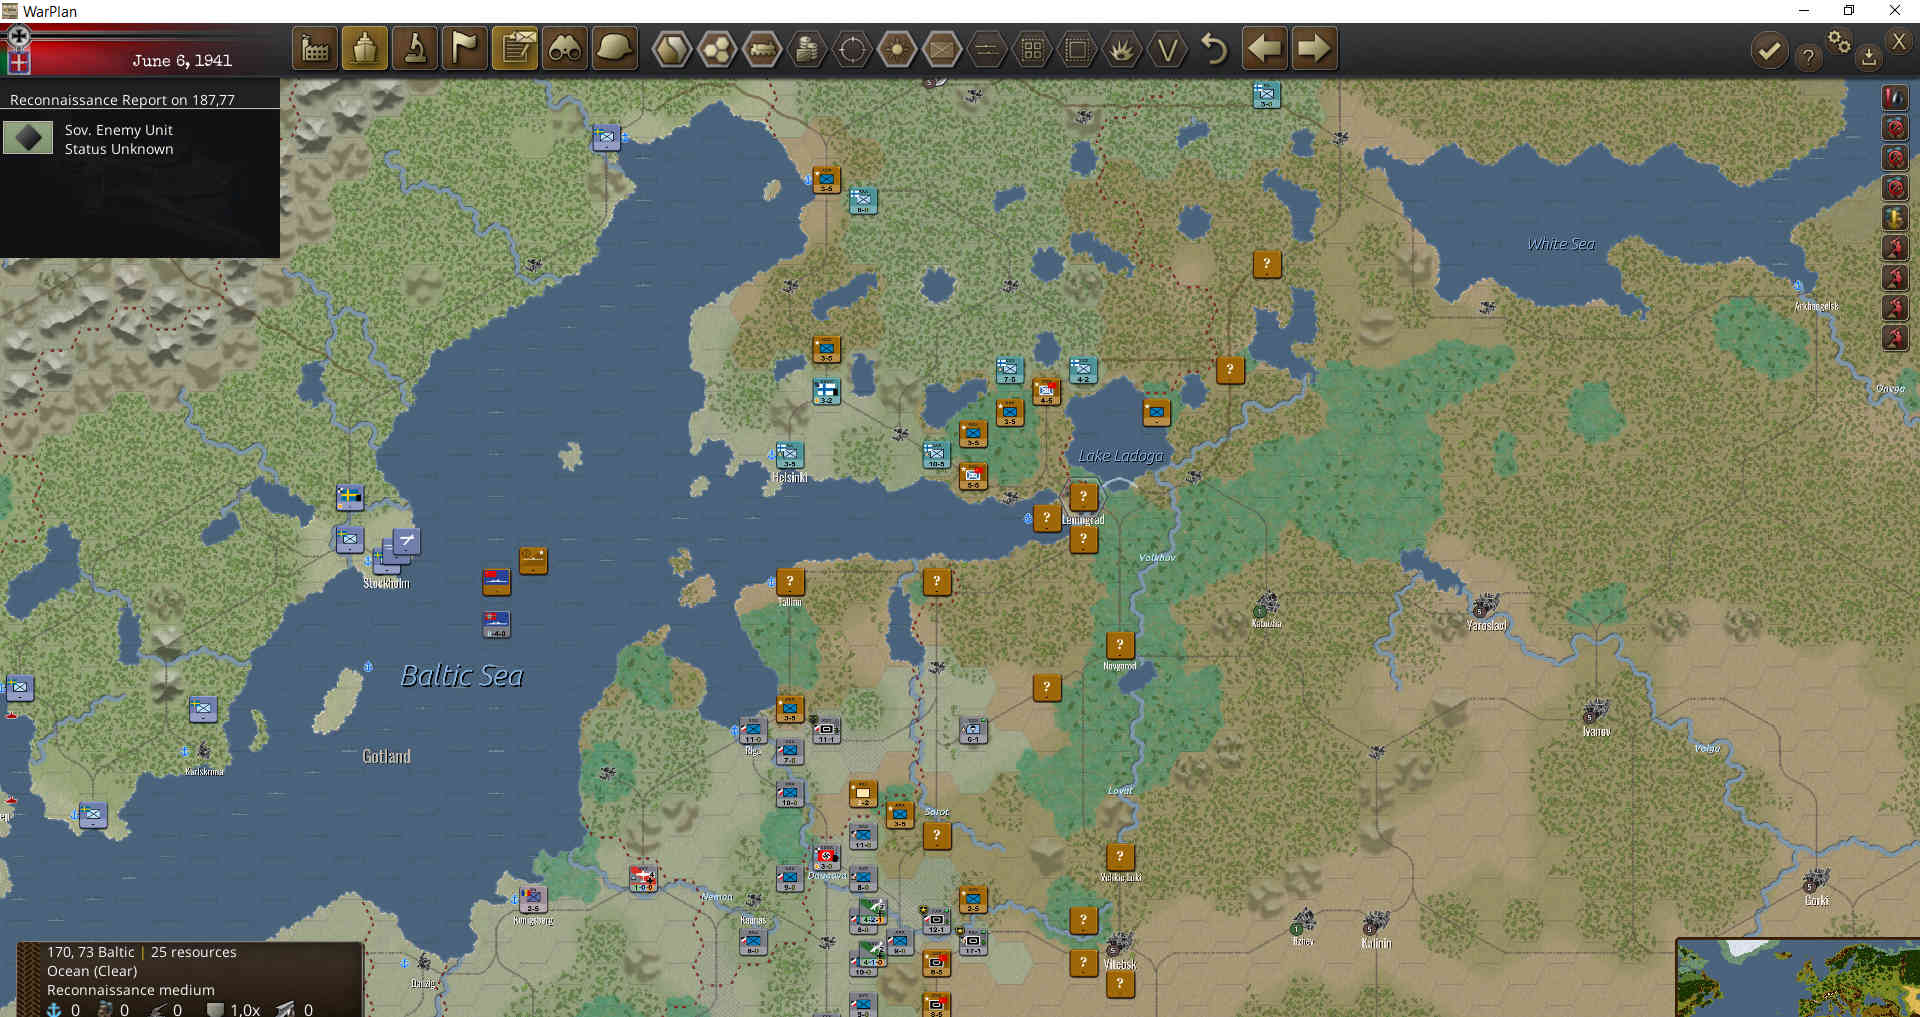Click the Ivanov city label
Viewport: 1920px width, 1017px height.
1596,732
